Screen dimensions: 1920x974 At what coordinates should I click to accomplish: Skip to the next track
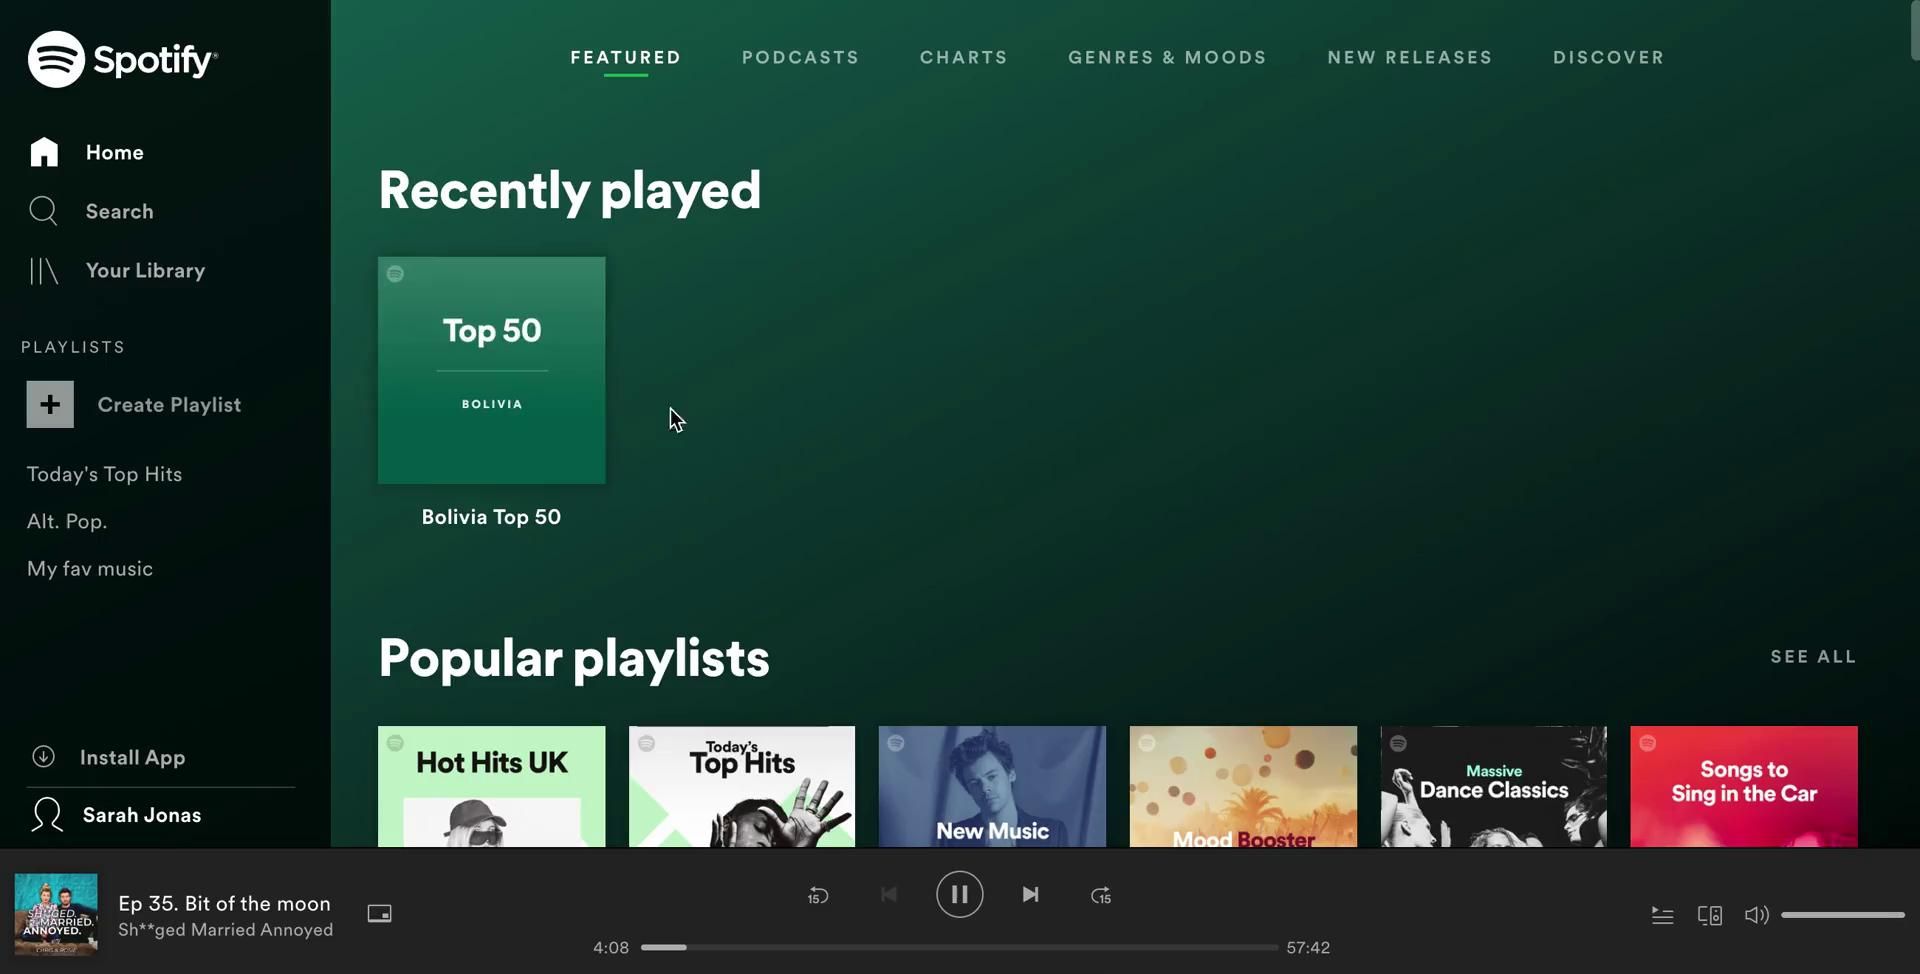[1030, 894]
